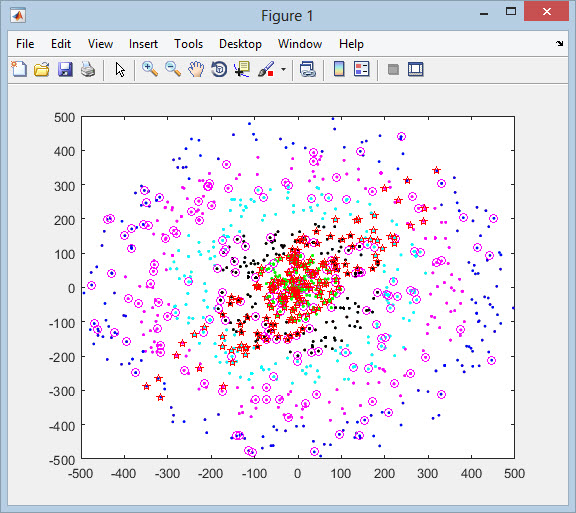Select the Rotate 3D tool

pyautogui.click(x=219, y=69)
